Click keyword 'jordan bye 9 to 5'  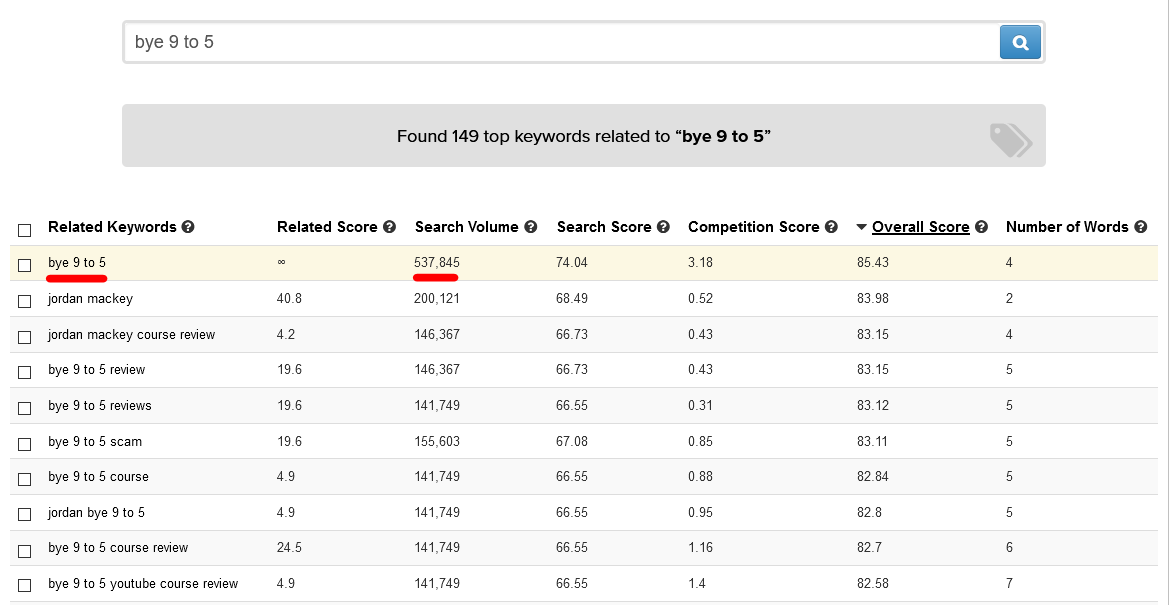(96, 512)
